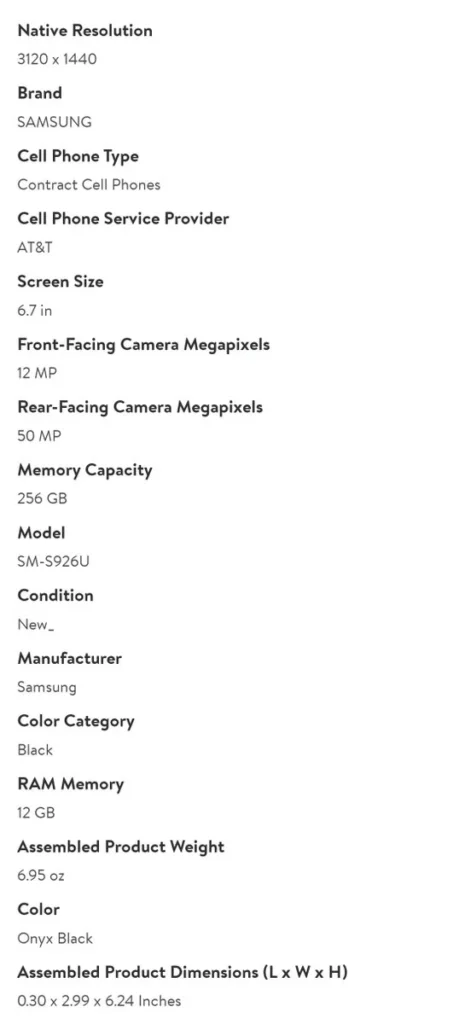Click the Front-Facing Camera Megapixels label
This screenshot has height=1024, width=453.
tap(144, 345)
